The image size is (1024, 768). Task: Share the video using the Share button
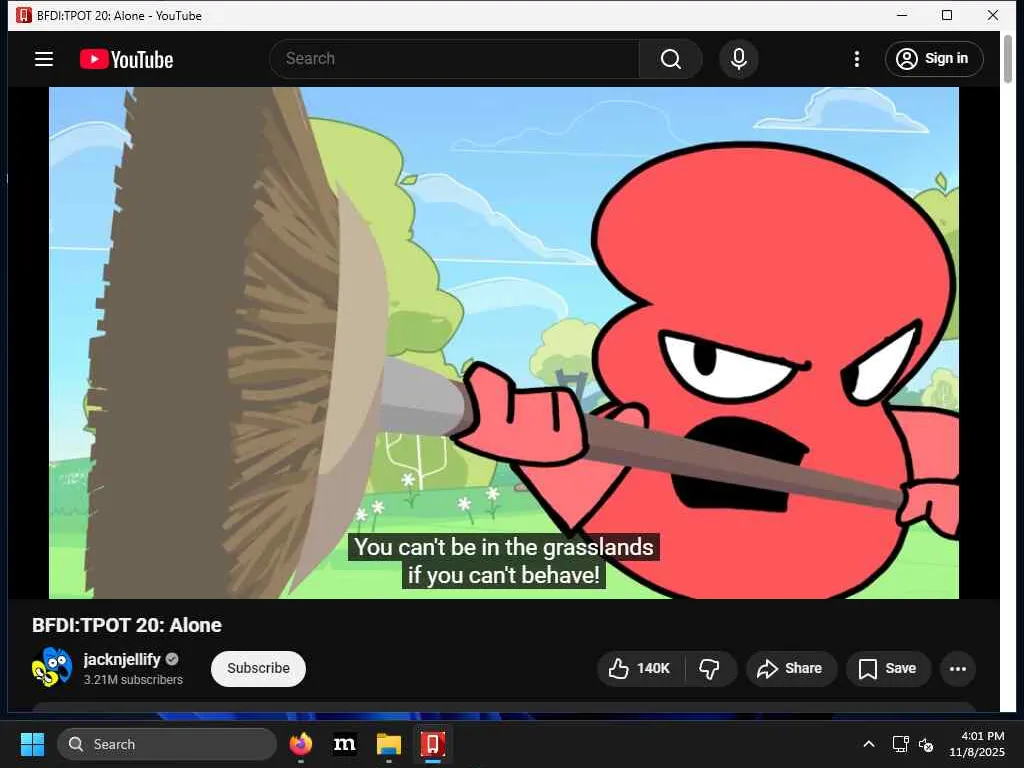pyautogui.click(x=790, y=668)
